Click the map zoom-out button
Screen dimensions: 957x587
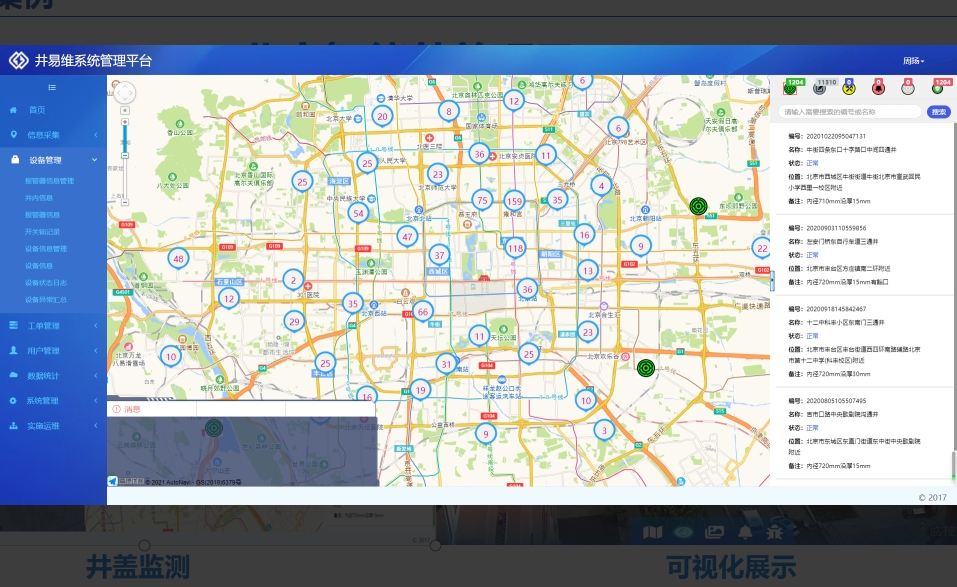pyautogui.click(x=125, y=202)
